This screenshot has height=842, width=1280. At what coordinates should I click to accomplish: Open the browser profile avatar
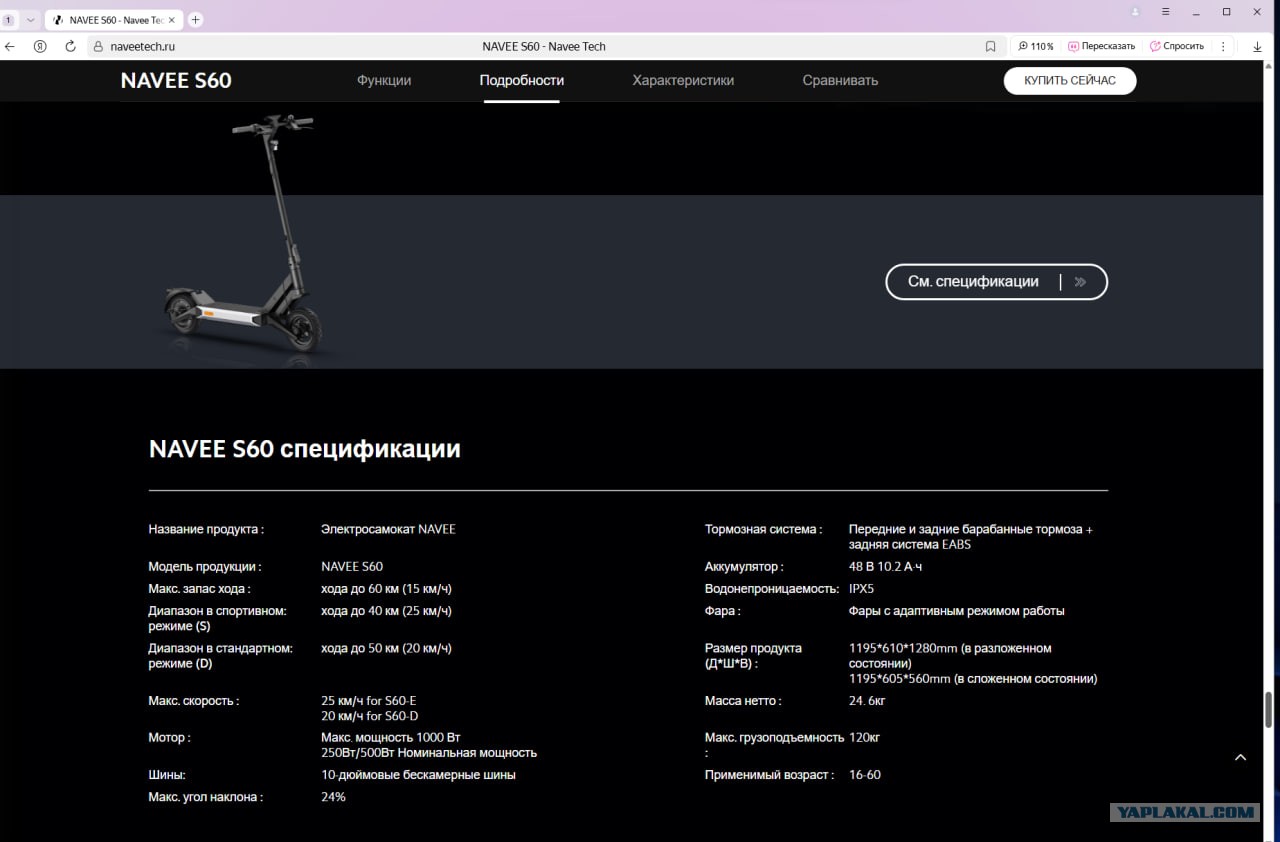point(1135,12)
